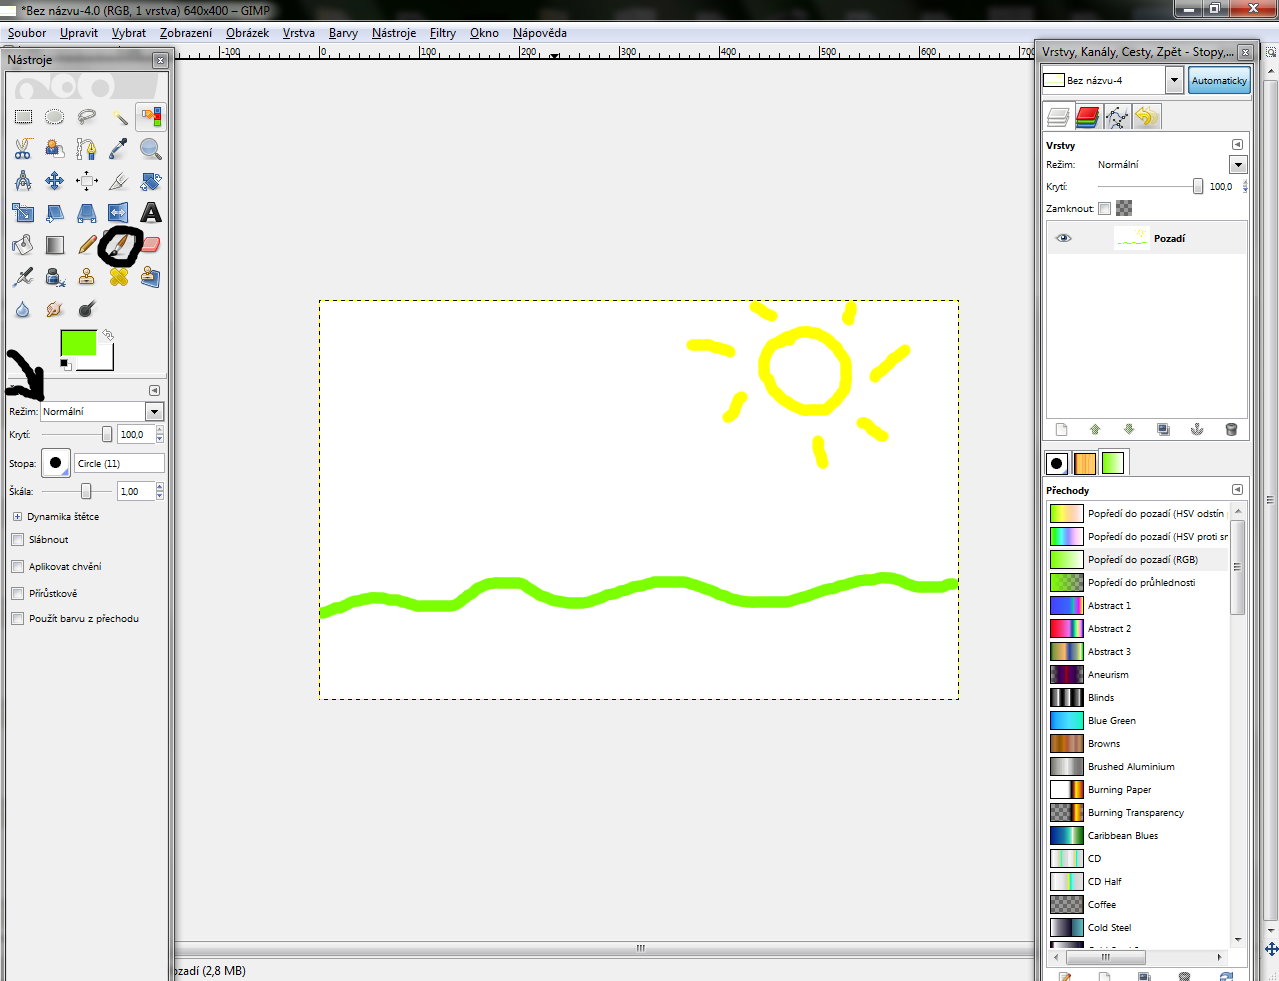Image resolution: width=1279 pixels, height=981 pixels.
Task: Click the green foreground color swatch
Action: point(78,343)
